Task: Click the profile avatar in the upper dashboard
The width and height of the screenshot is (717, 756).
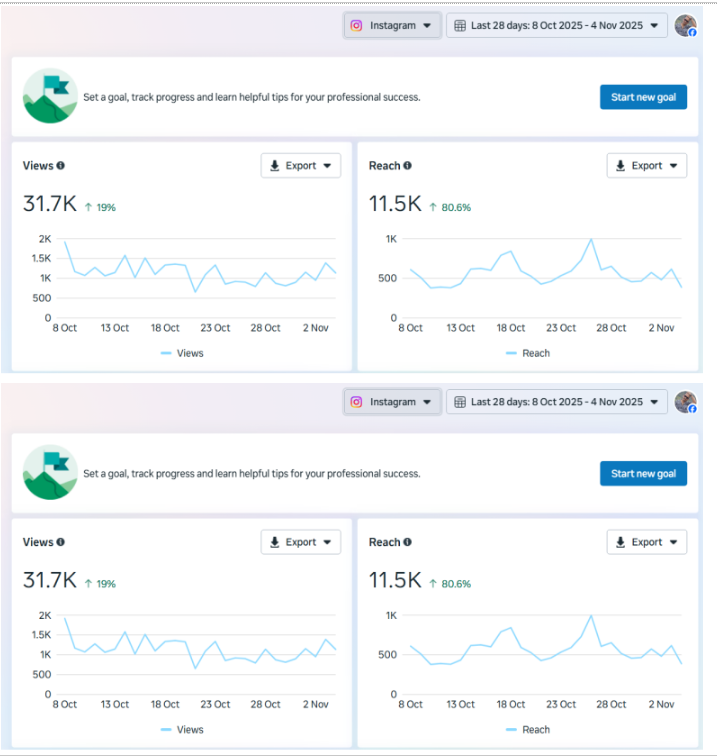Action: [685, 26]
